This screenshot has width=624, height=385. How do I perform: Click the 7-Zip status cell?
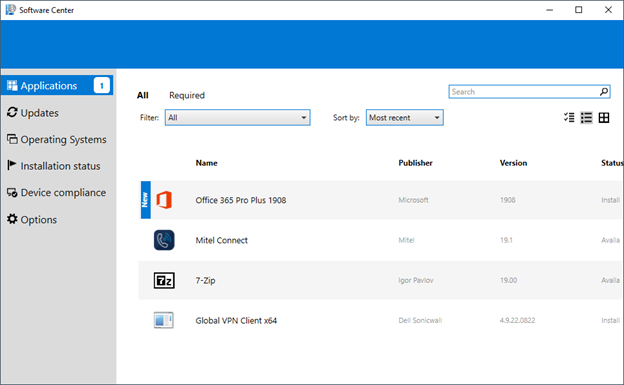(x=610, y=280)
